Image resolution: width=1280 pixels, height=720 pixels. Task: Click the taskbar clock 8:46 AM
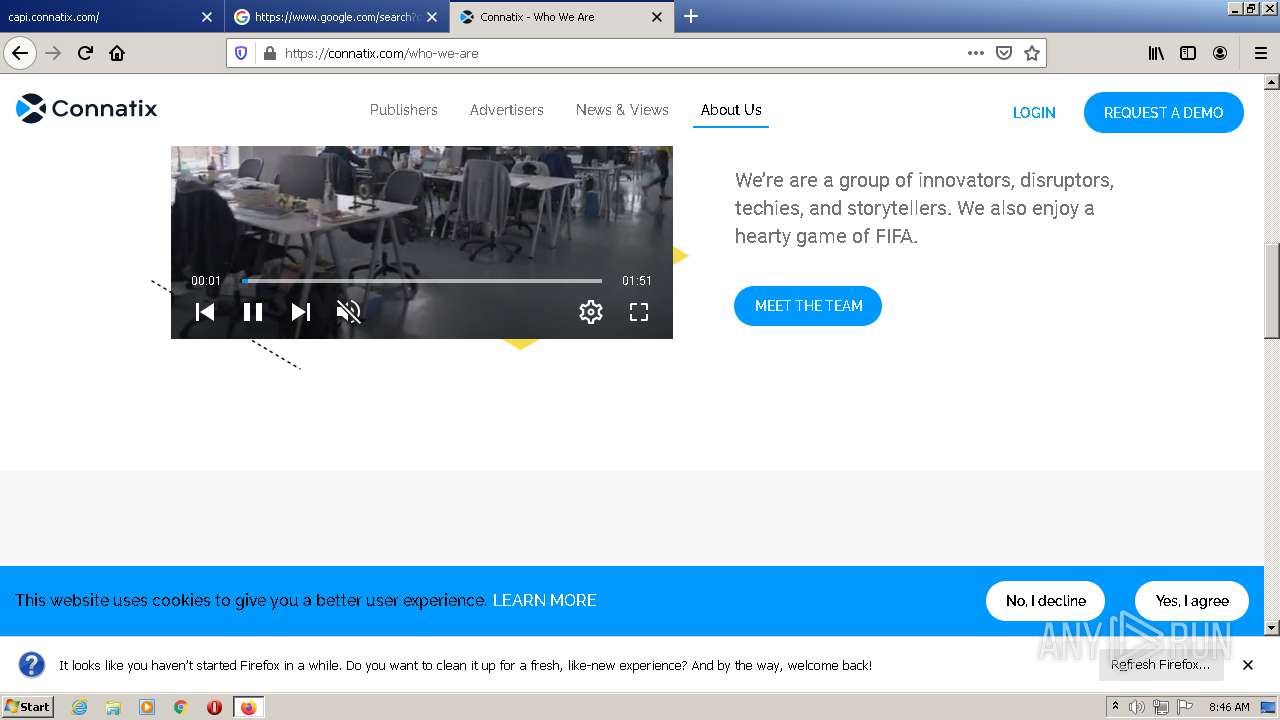1229,707
